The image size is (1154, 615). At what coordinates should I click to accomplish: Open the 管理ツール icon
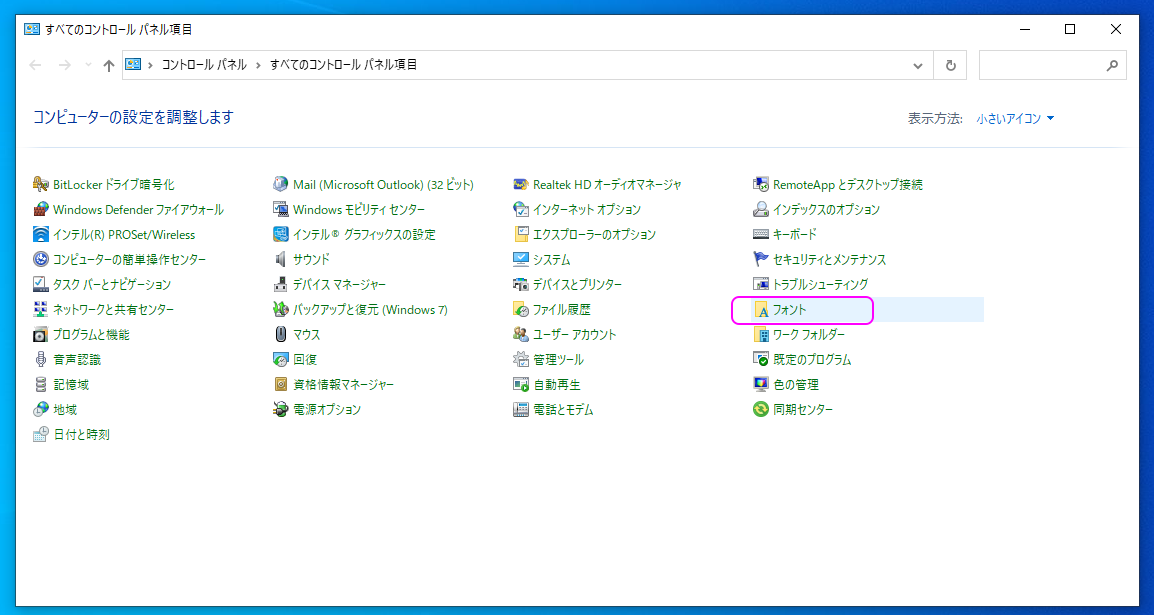[x=521, y=359]
